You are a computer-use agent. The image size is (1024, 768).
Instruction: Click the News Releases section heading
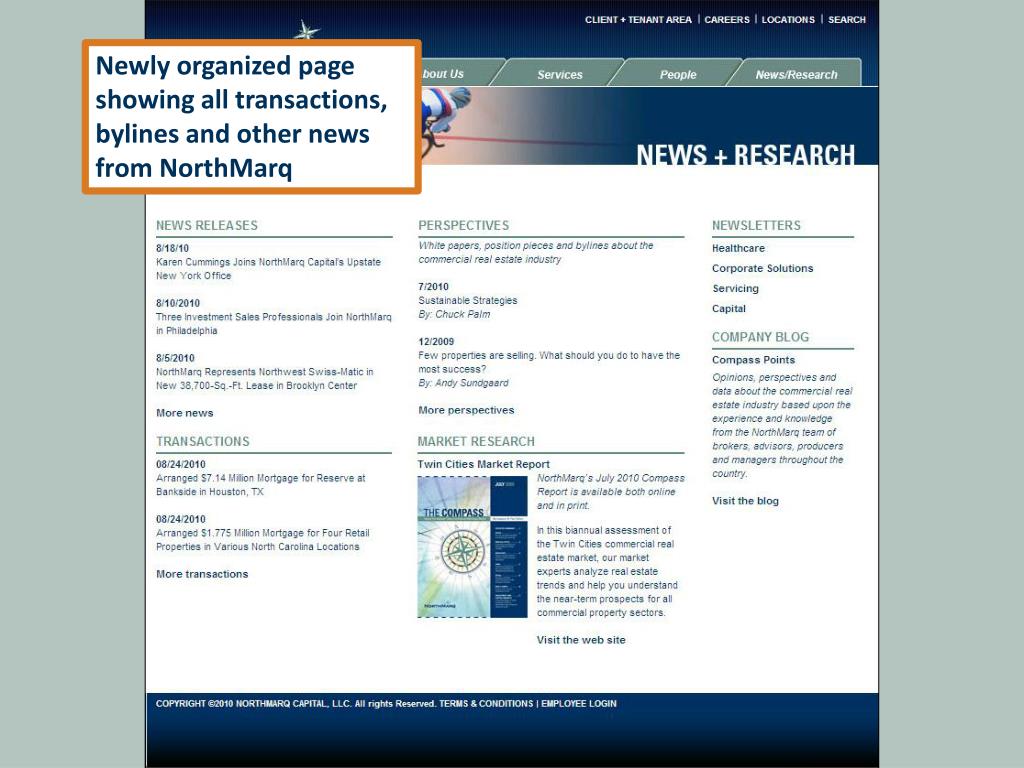(x=207, y=225)
